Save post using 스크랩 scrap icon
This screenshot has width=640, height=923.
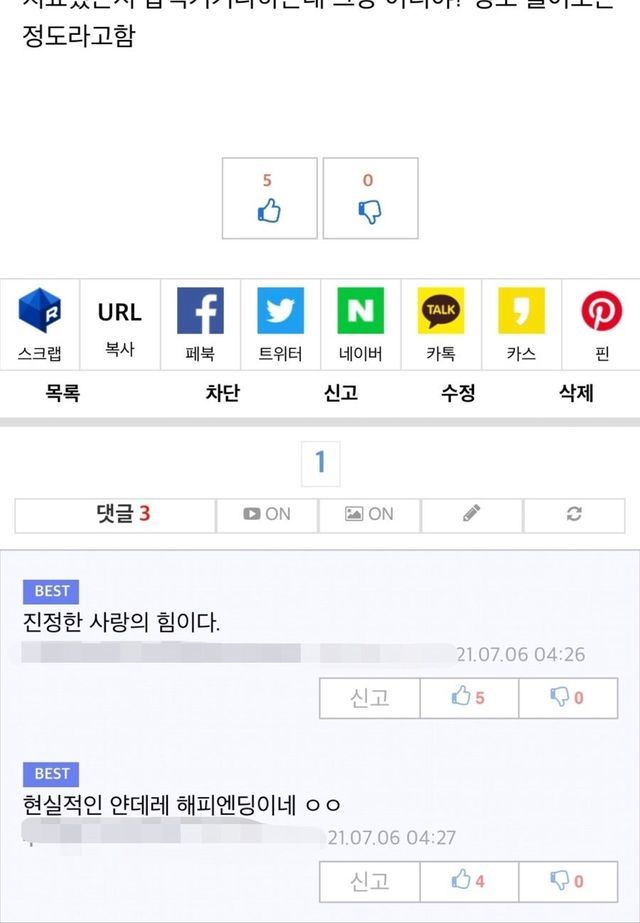(x=39, y=324)
